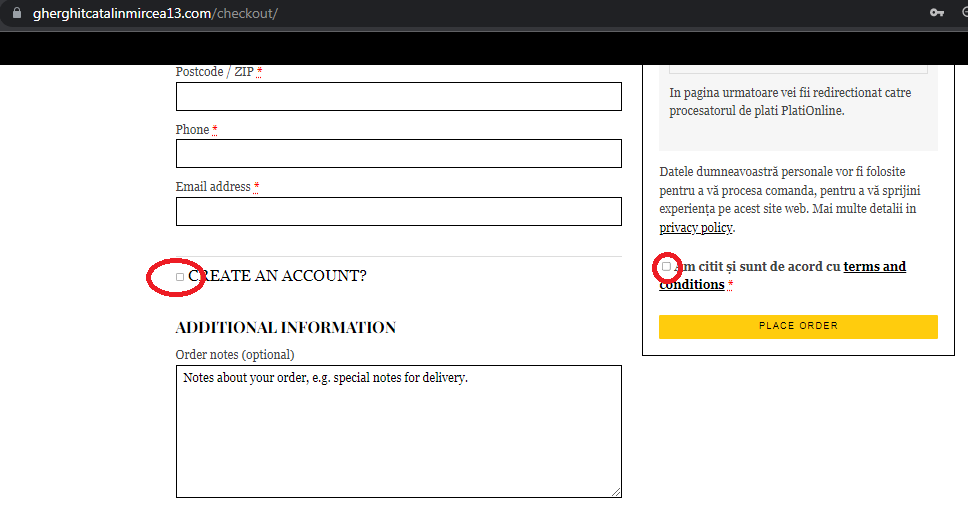
Task: Select the Email address input field
Action: [398, 212]
